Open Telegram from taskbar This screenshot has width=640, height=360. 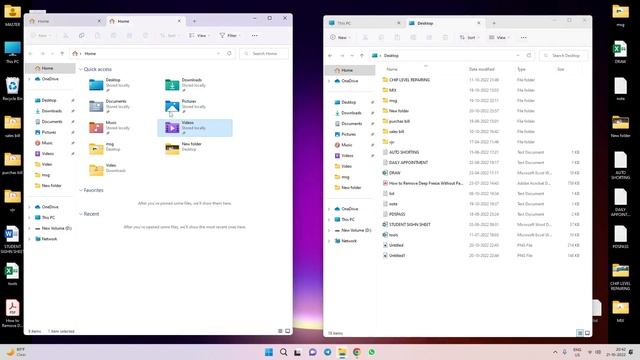point(327,352)
